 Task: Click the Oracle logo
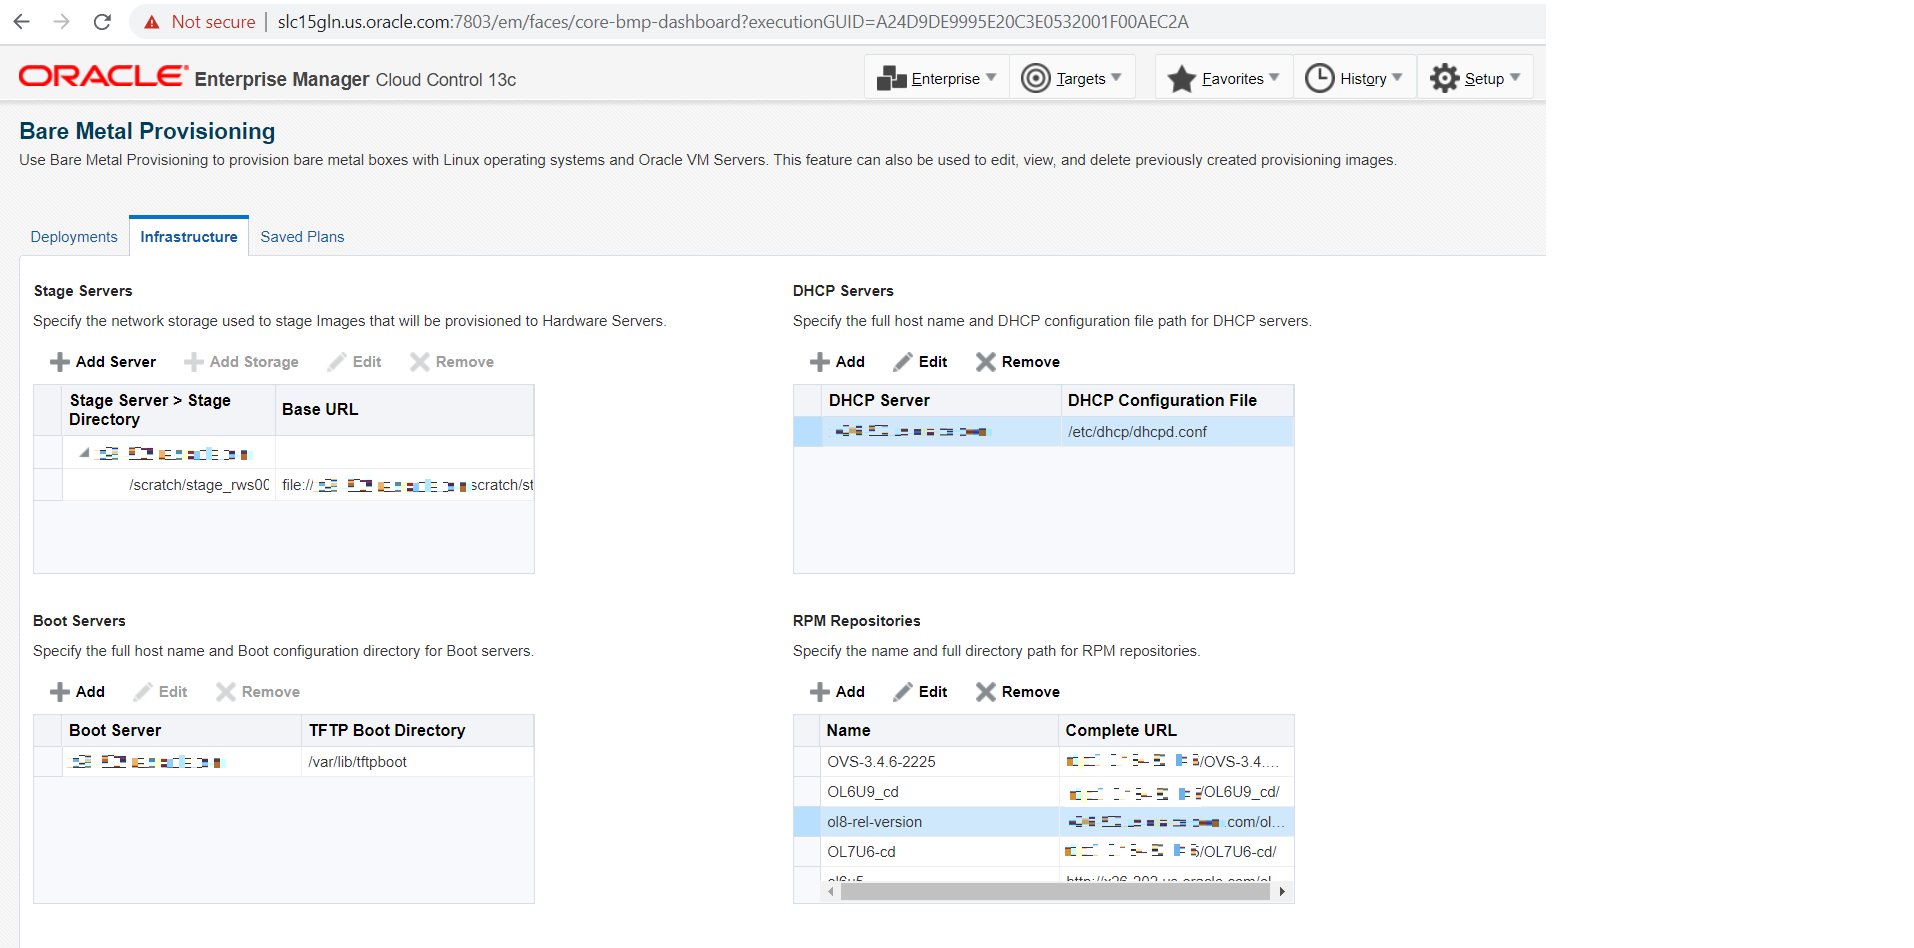coord(103,76)
